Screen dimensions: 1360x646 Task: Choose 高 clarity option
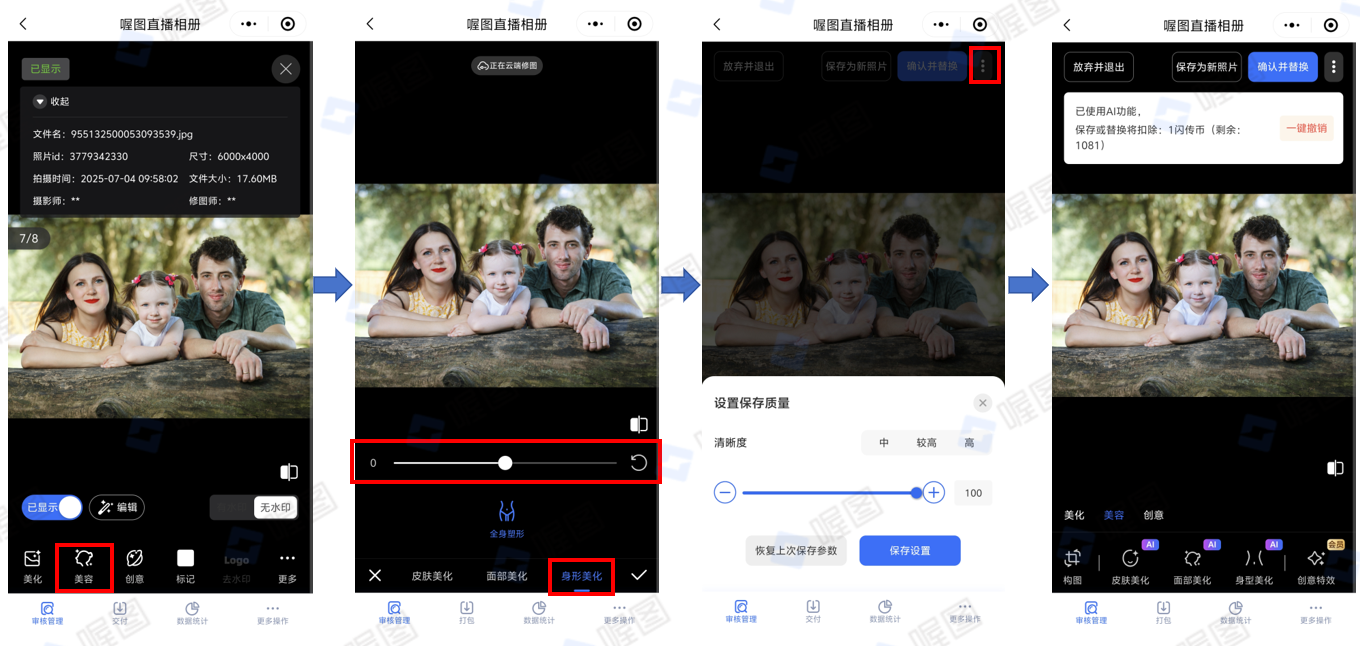969,442
